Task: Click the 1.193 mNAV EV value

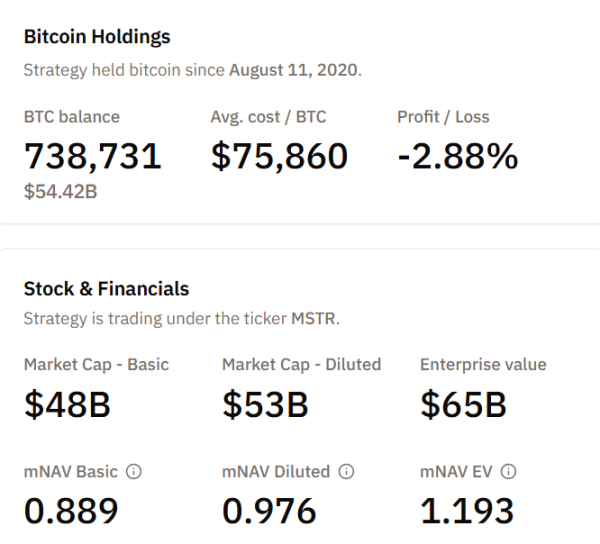Action: (467, 511)
